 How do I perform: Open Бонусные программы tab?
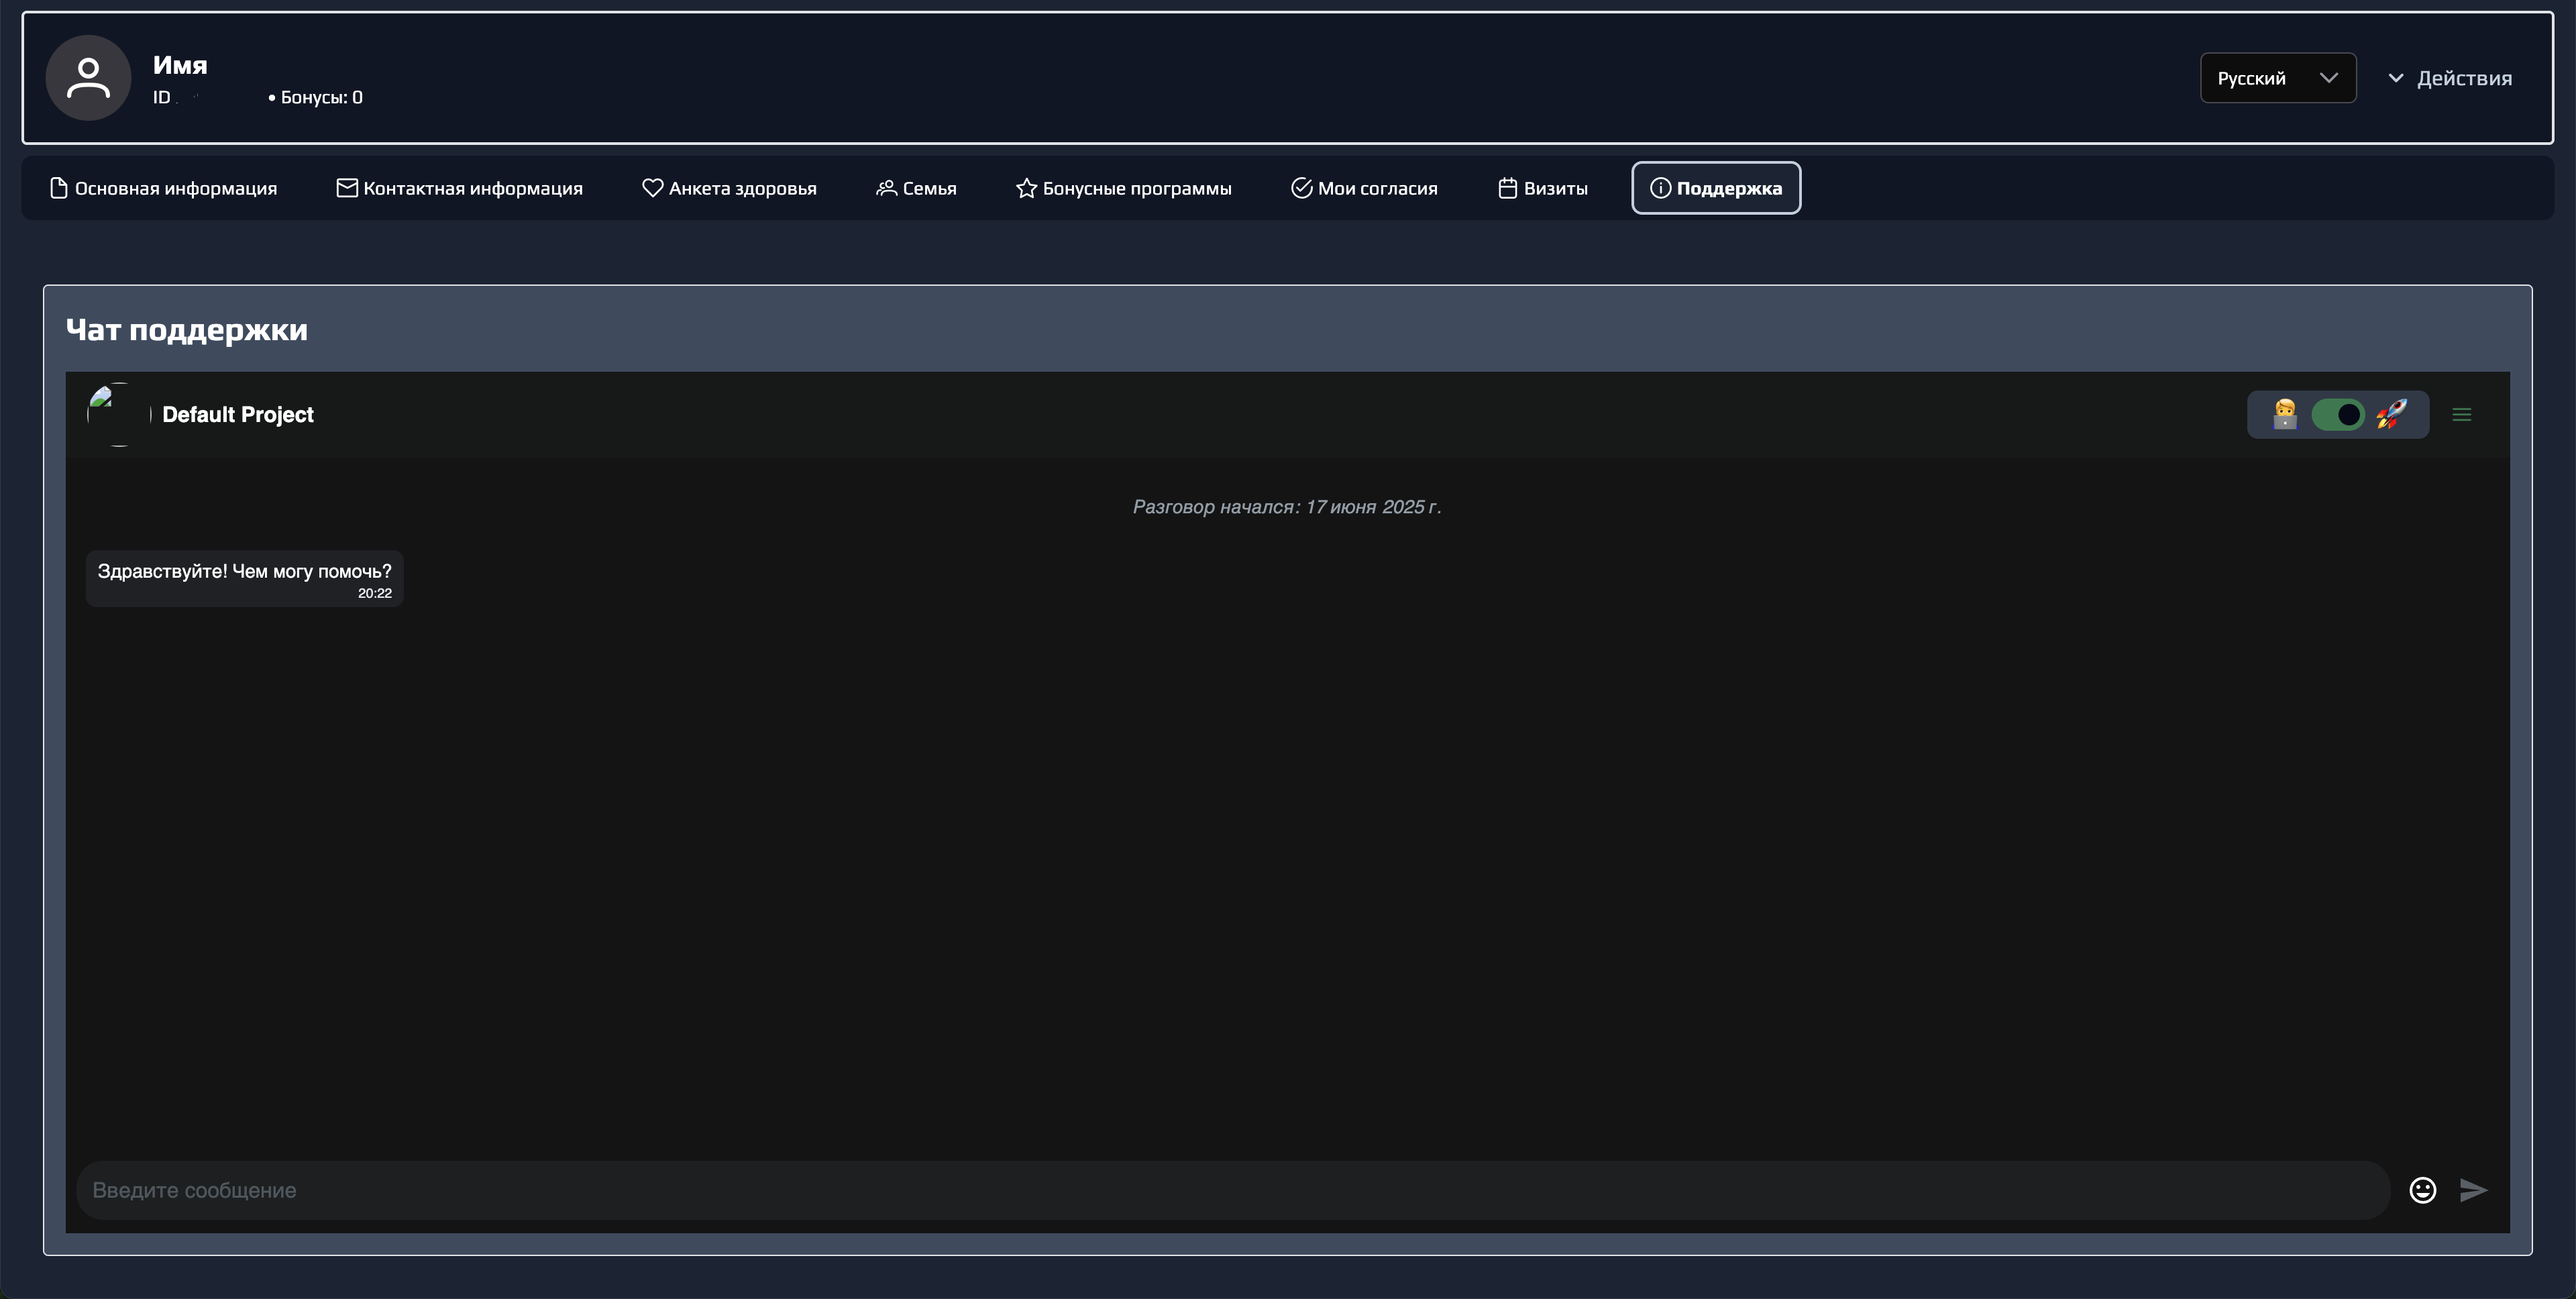(1124, 188)
